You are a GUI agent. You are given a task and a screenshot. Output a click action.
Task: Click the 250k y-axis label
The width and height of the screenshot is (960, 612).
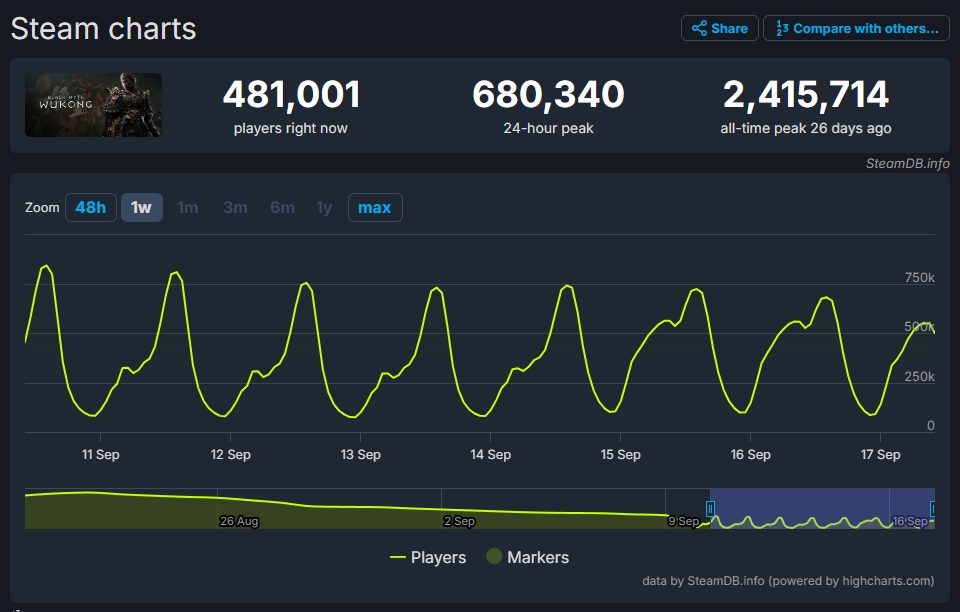[920, 377]
